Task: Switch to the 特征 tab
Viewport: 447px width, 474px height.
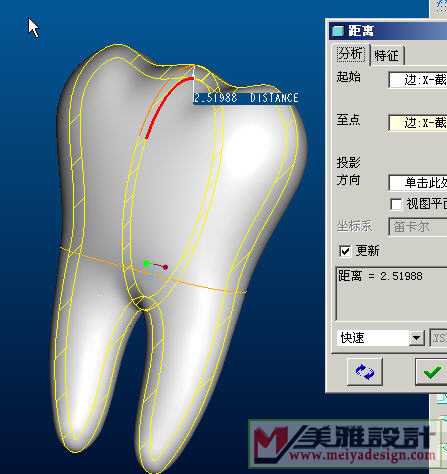Action: [387, 55]
